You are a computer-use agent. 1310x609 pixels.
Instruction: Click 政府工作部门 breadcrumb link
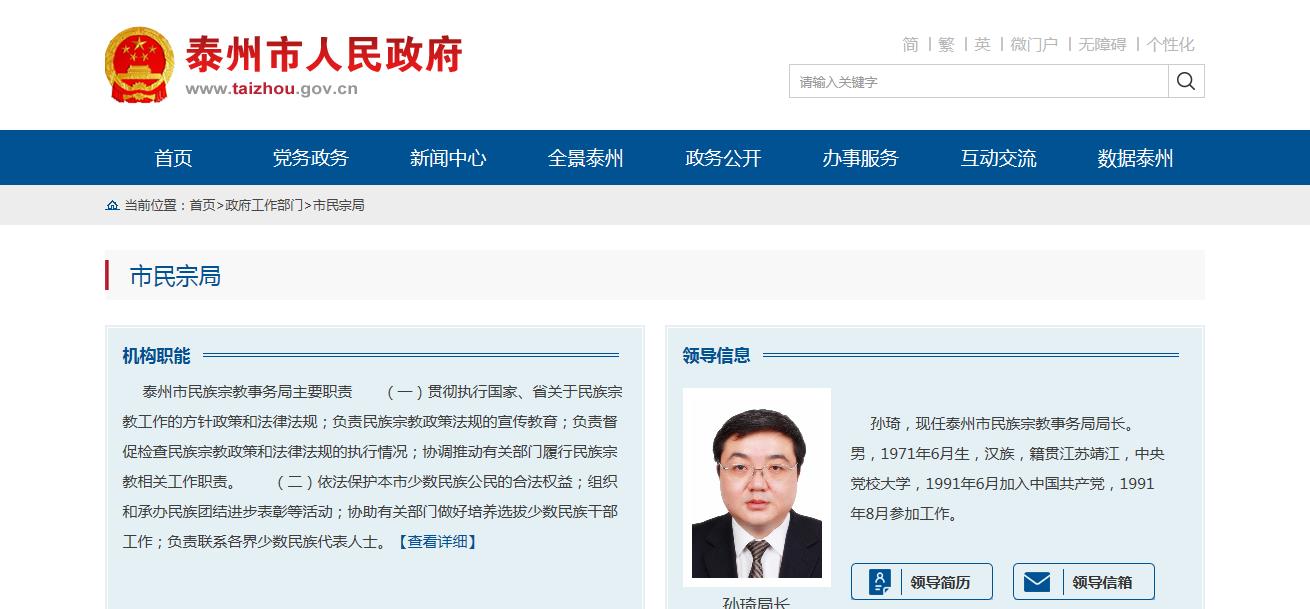pos(264,205)
